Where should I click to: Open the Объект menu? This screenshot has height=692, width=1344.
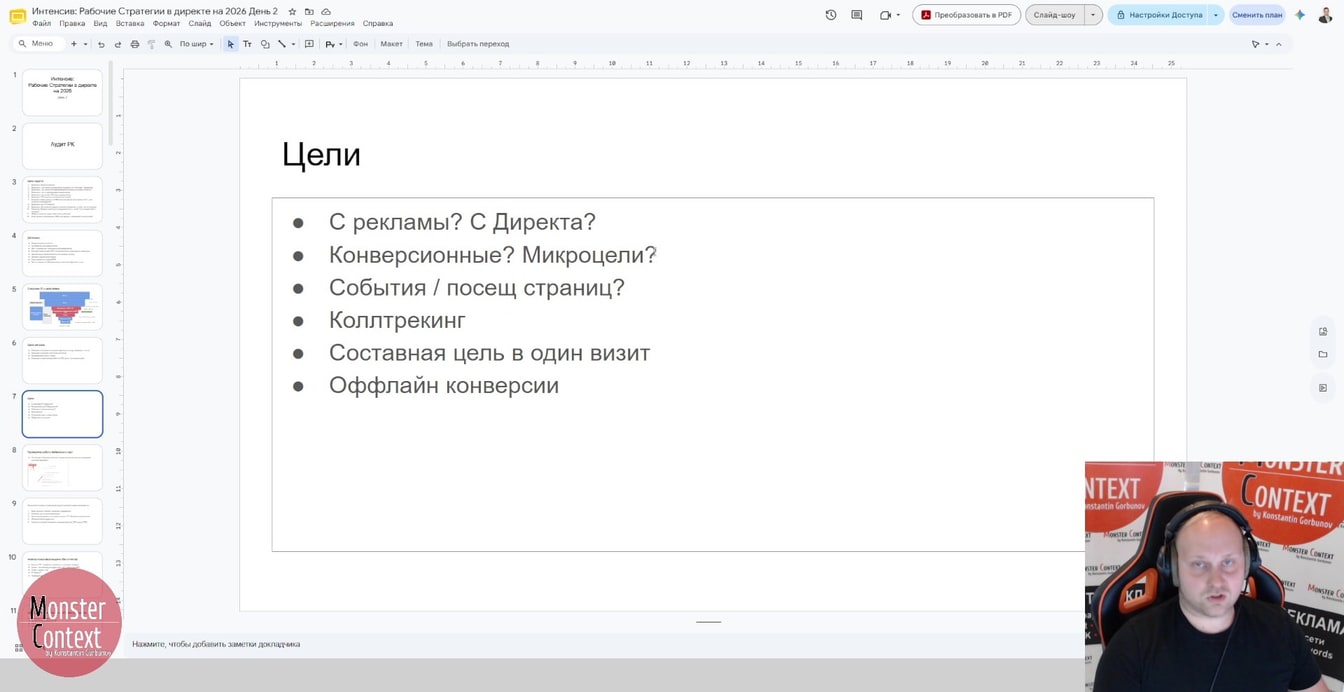[232, 23]
